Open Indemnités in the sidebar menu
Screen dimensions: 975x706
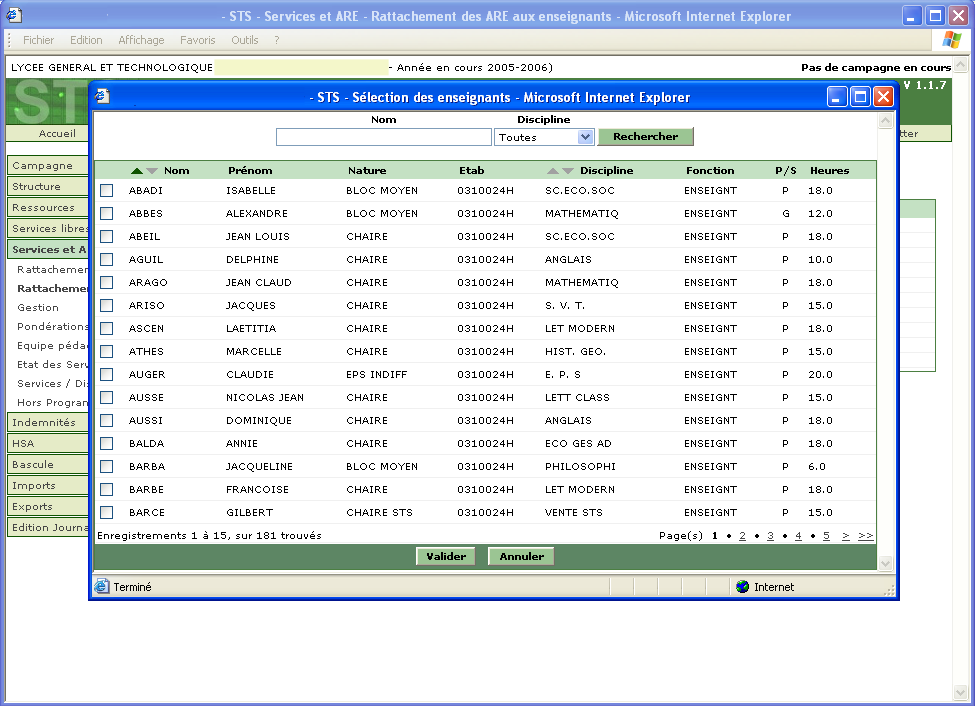point(47,422)
